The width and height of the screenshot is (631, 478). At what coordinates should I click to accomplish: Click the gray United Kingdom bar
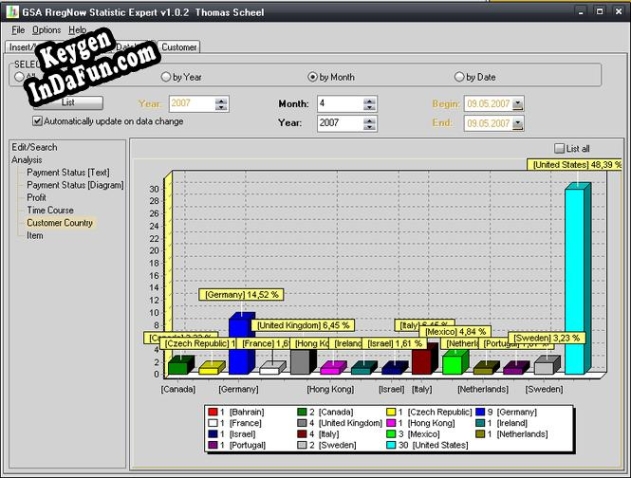[x=300, y=361]
